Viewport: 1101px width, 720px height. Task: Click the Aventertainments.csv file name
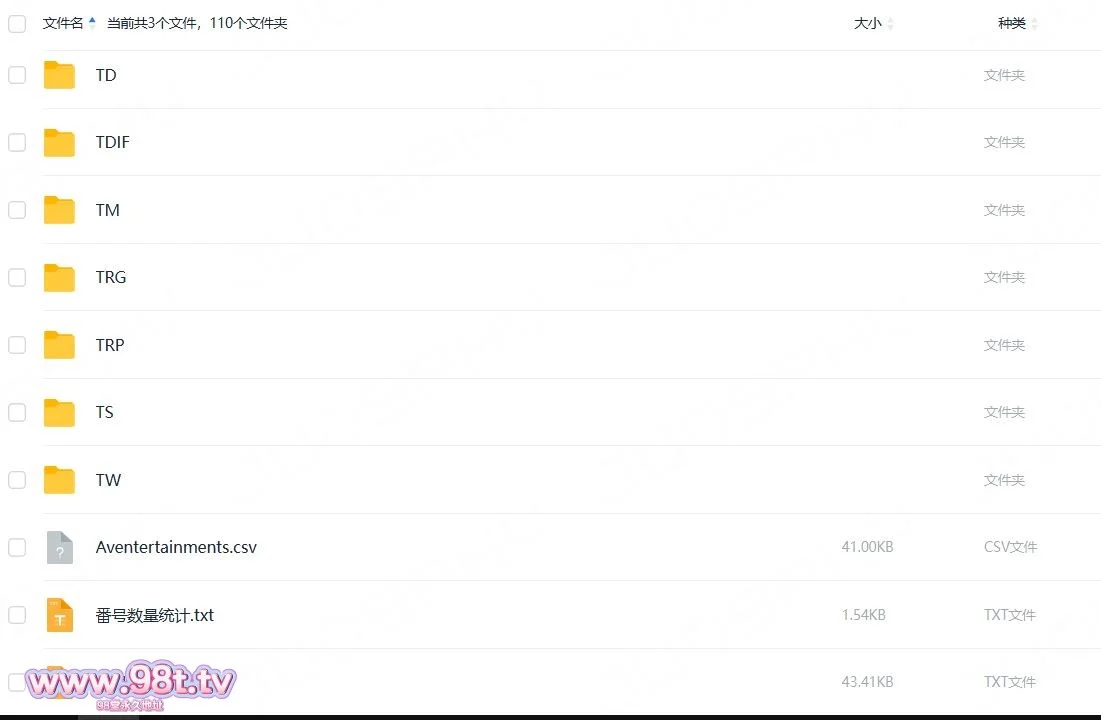(176, 547)
